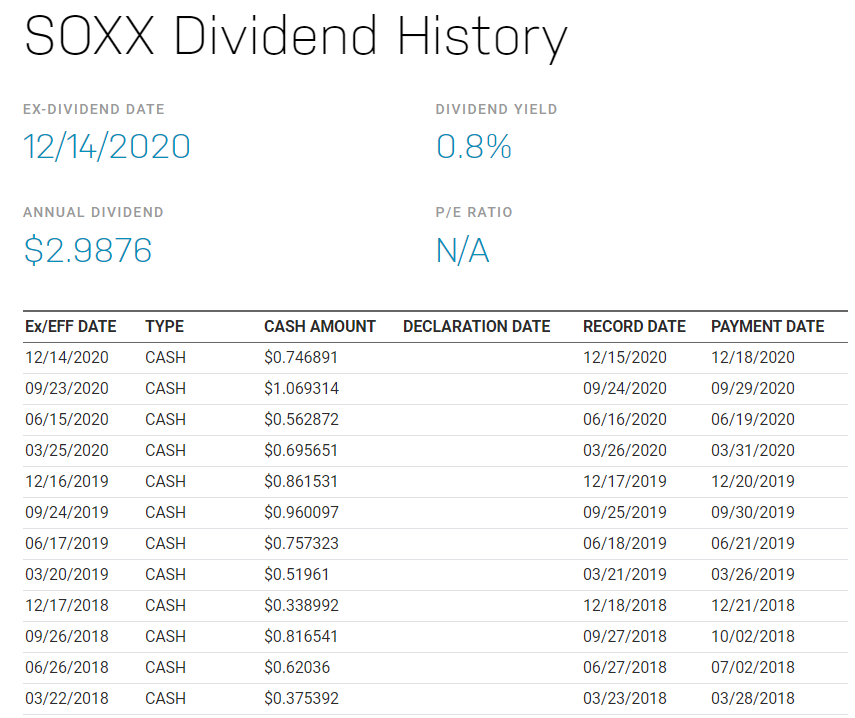Click CASH type in the 09/23/2020 row

(166, 388)
